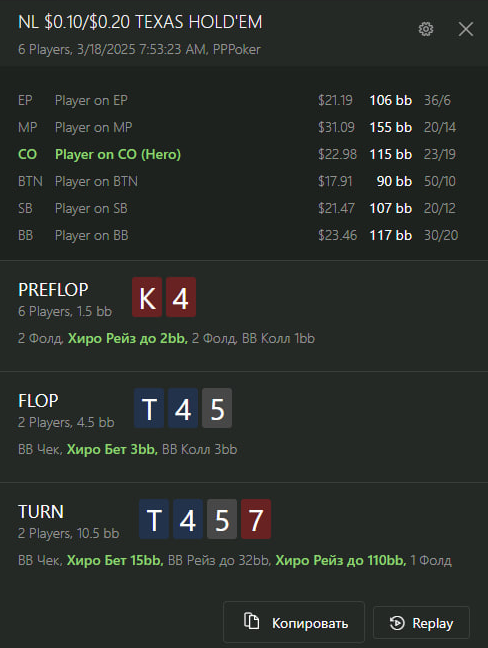Open the settings gear icon
The image size is (488, 648).
pyautogui.click(x=426, y=29)
